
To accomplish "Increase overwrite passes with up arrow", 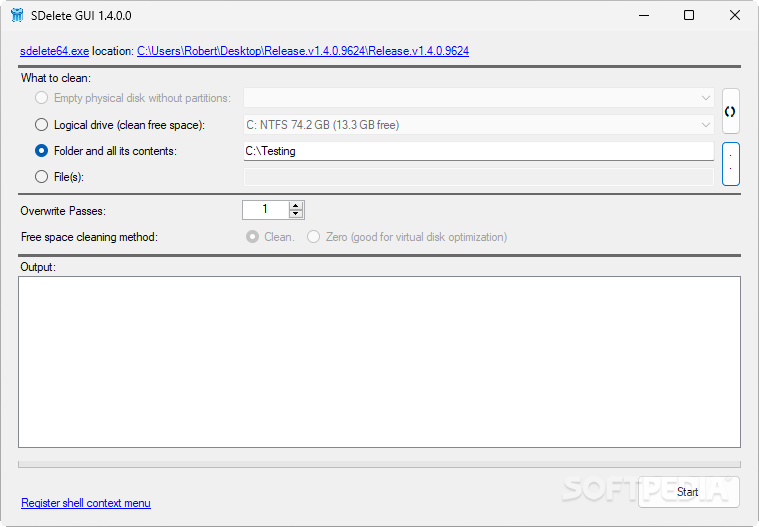I will pyautogui.click(x=296, y=206).
